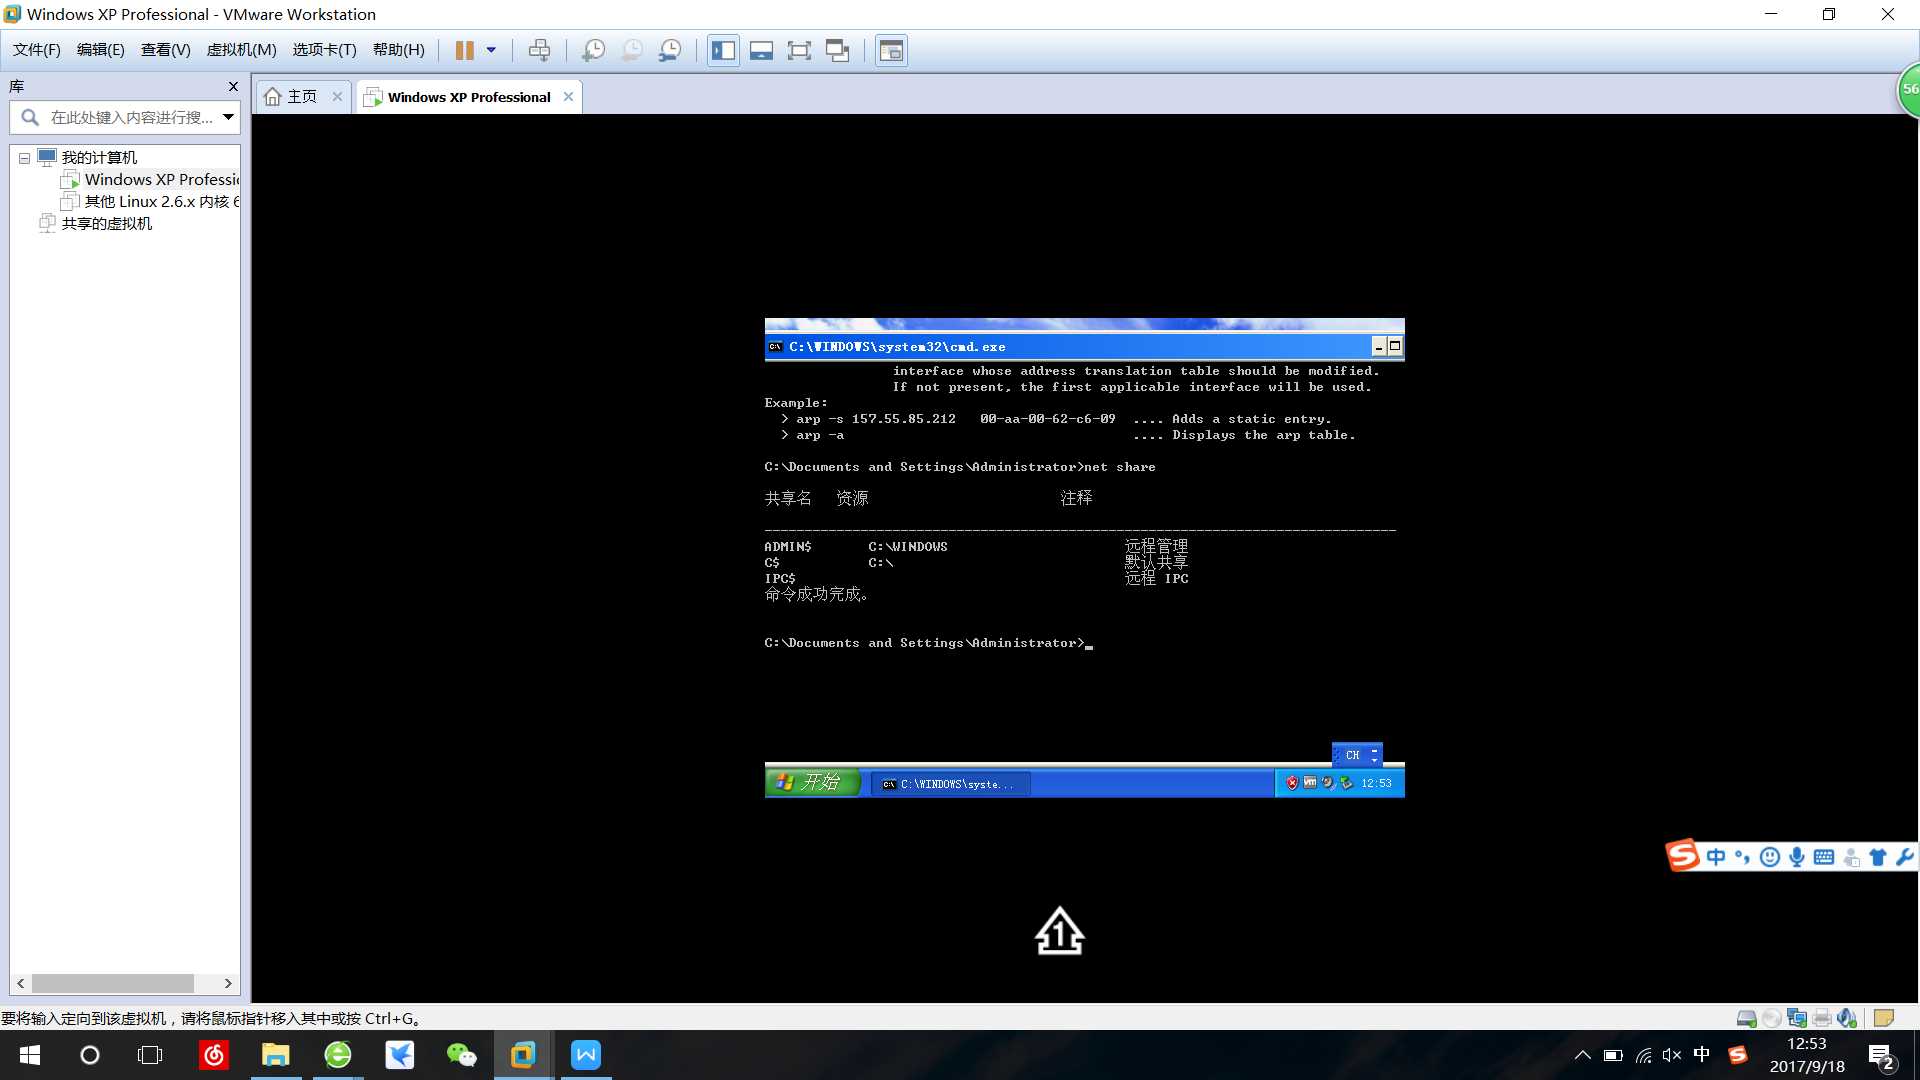Viewport: 1920px width, 1080px height.
Task: Open the 文件 menu
Action: tap(36, 50)
